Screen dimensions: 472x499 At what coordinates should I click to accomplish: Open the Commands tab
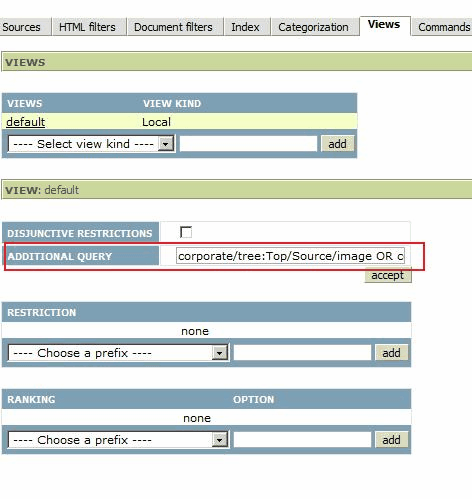443,27
